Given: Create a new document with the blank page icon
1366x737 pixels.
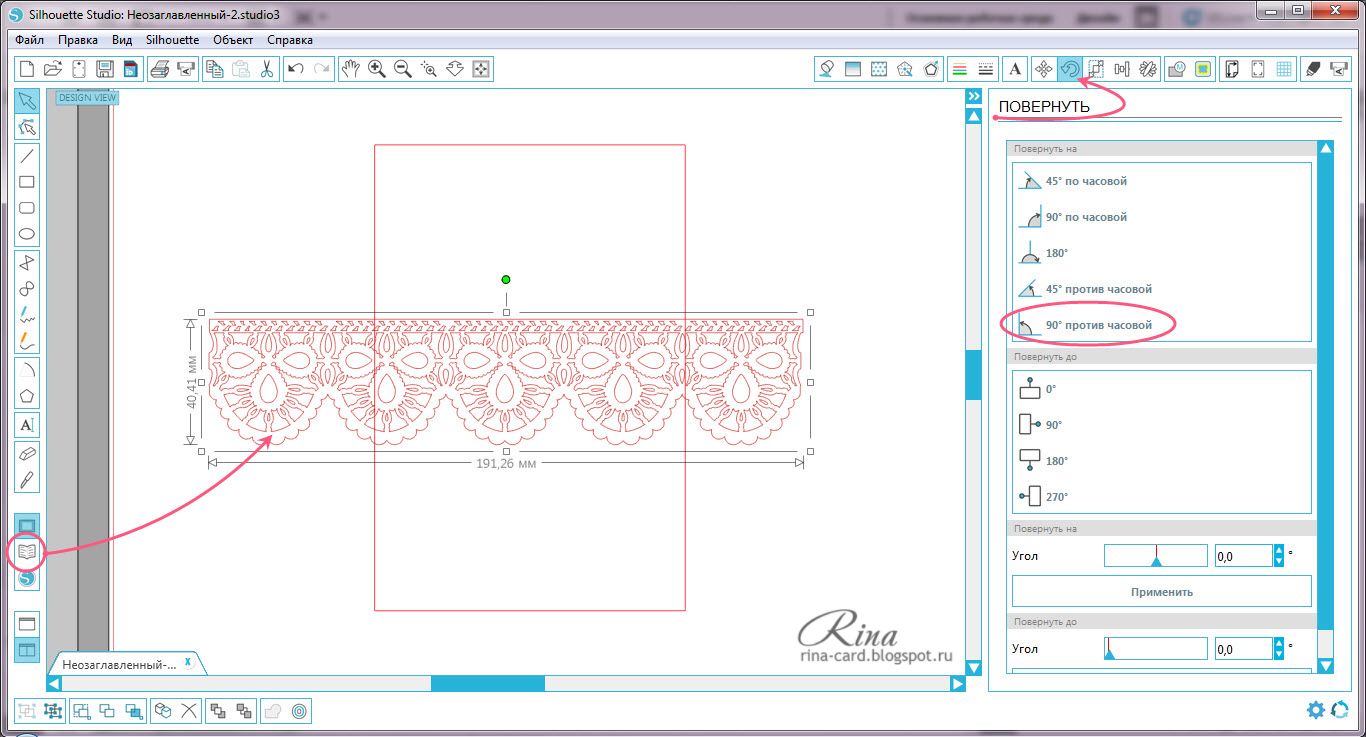Looking at the screenshot, I should pos(27,69).
